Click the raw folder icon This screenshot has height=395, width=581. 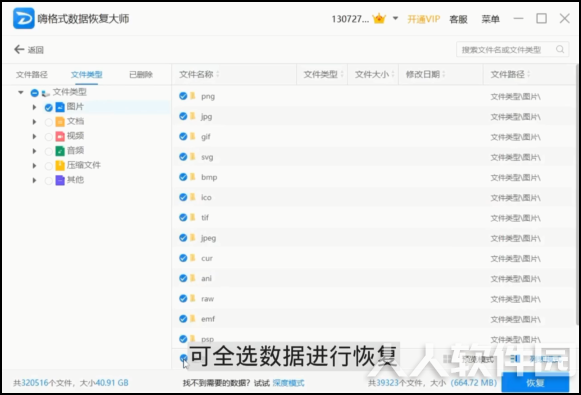pyautogui.click(x=193, y=298)
